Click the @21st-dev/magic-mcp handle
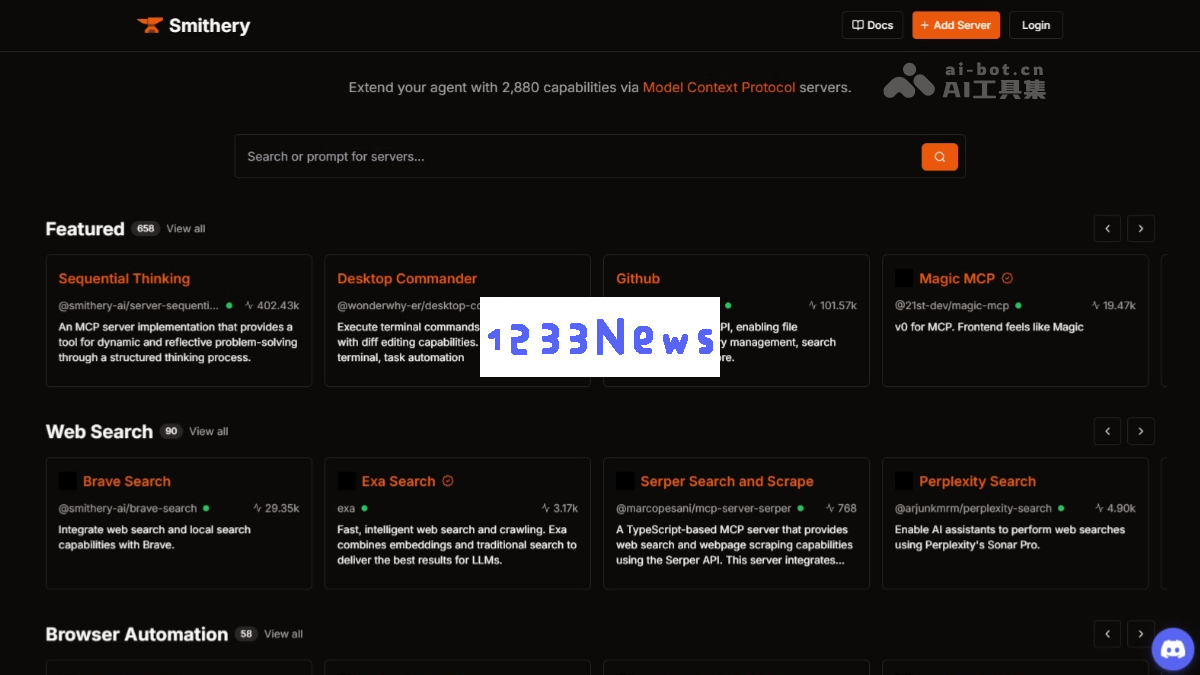The image size is (1200, 675). click(x=952, y=305)
